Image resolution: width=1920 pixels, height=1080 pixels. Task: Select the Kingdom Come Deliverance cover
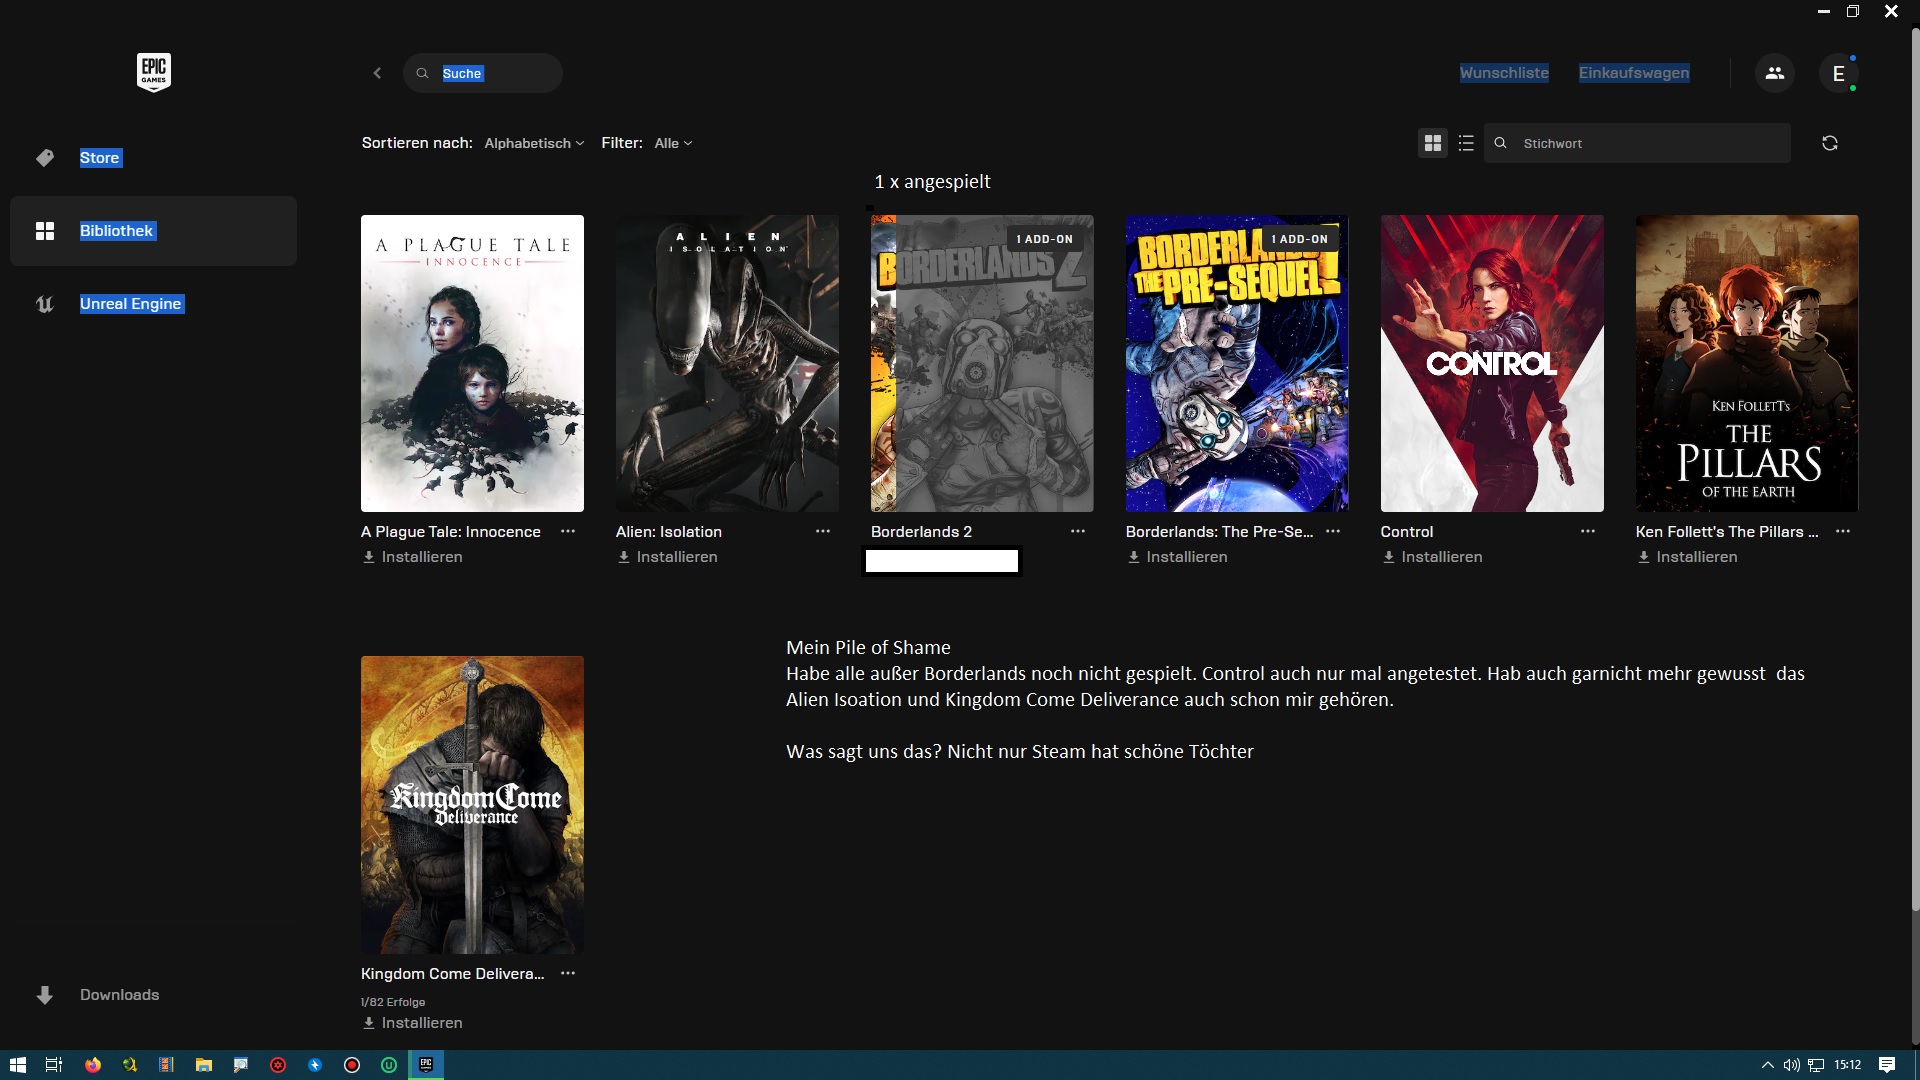pyautogui.click(x=472, y=804)
